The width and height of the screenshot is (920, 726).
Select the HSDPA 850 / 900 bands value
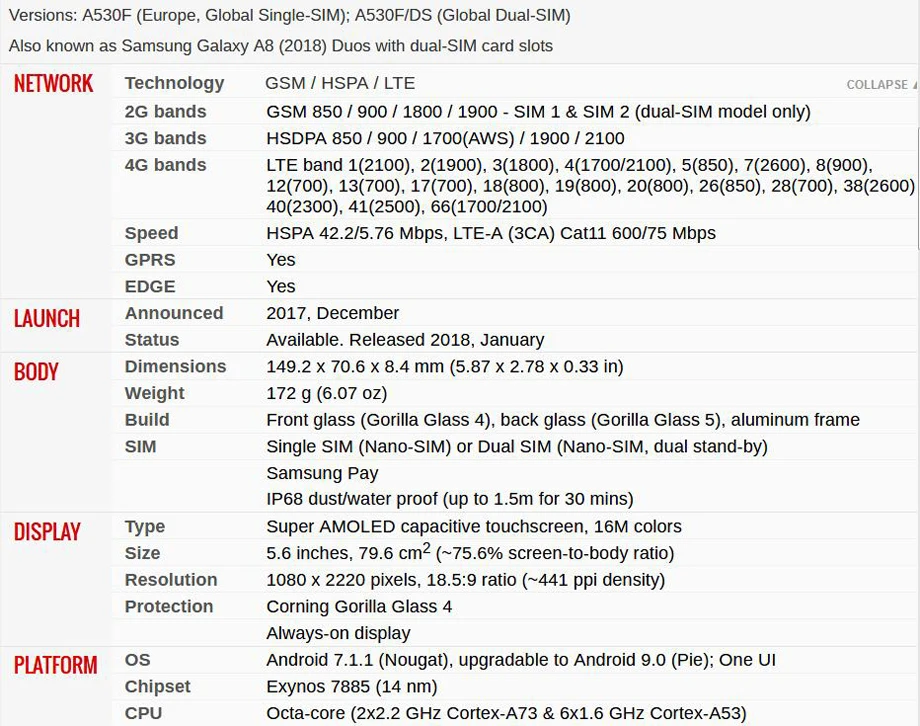point(445,138)
